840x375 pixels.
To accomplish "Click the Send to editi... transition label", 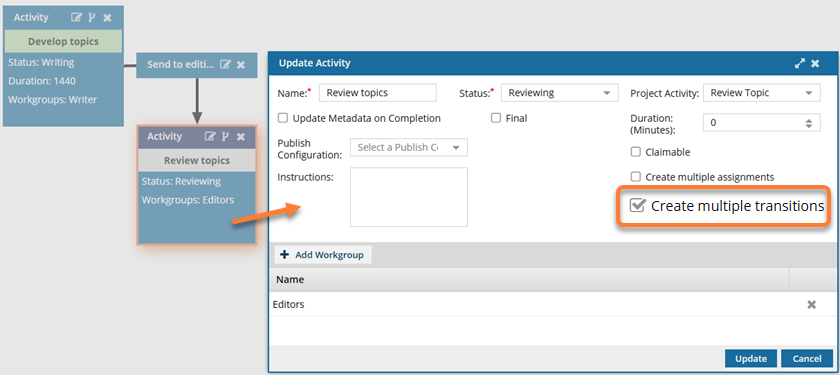I will coord(181,64).
